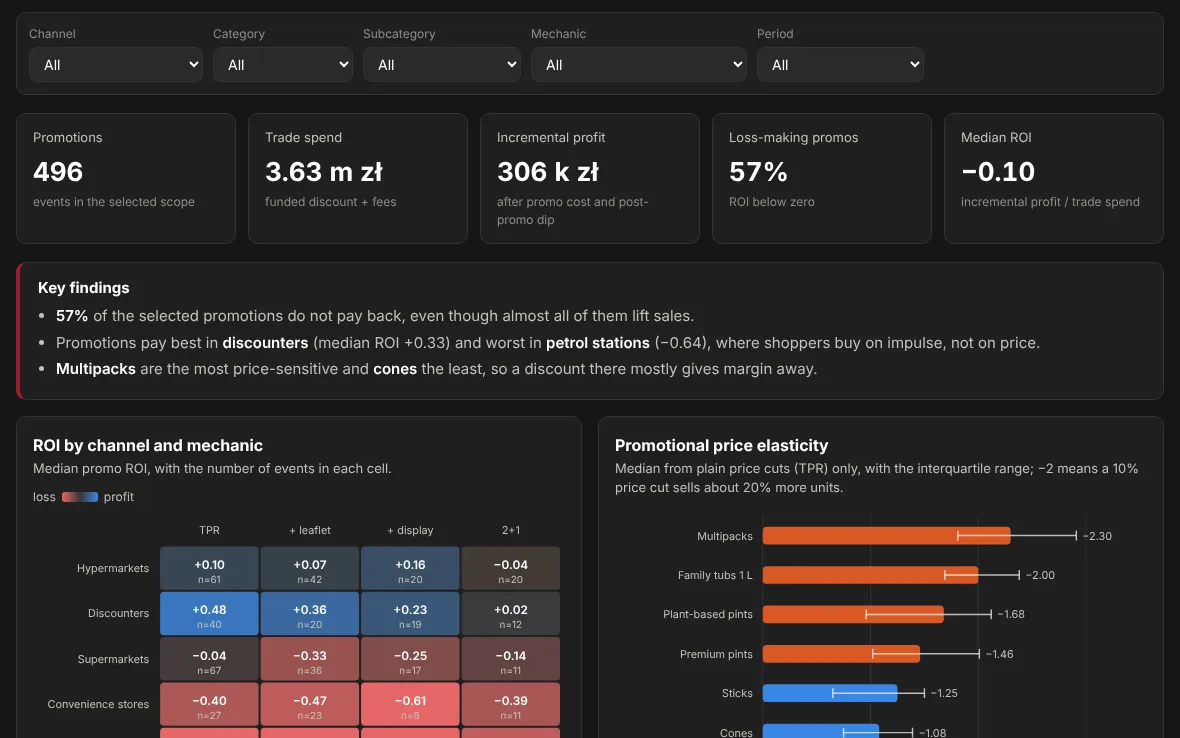Select Convenience stores 2+1 cell −0.39
Screen dimensions: 1180x738
(x=510, y=704)
